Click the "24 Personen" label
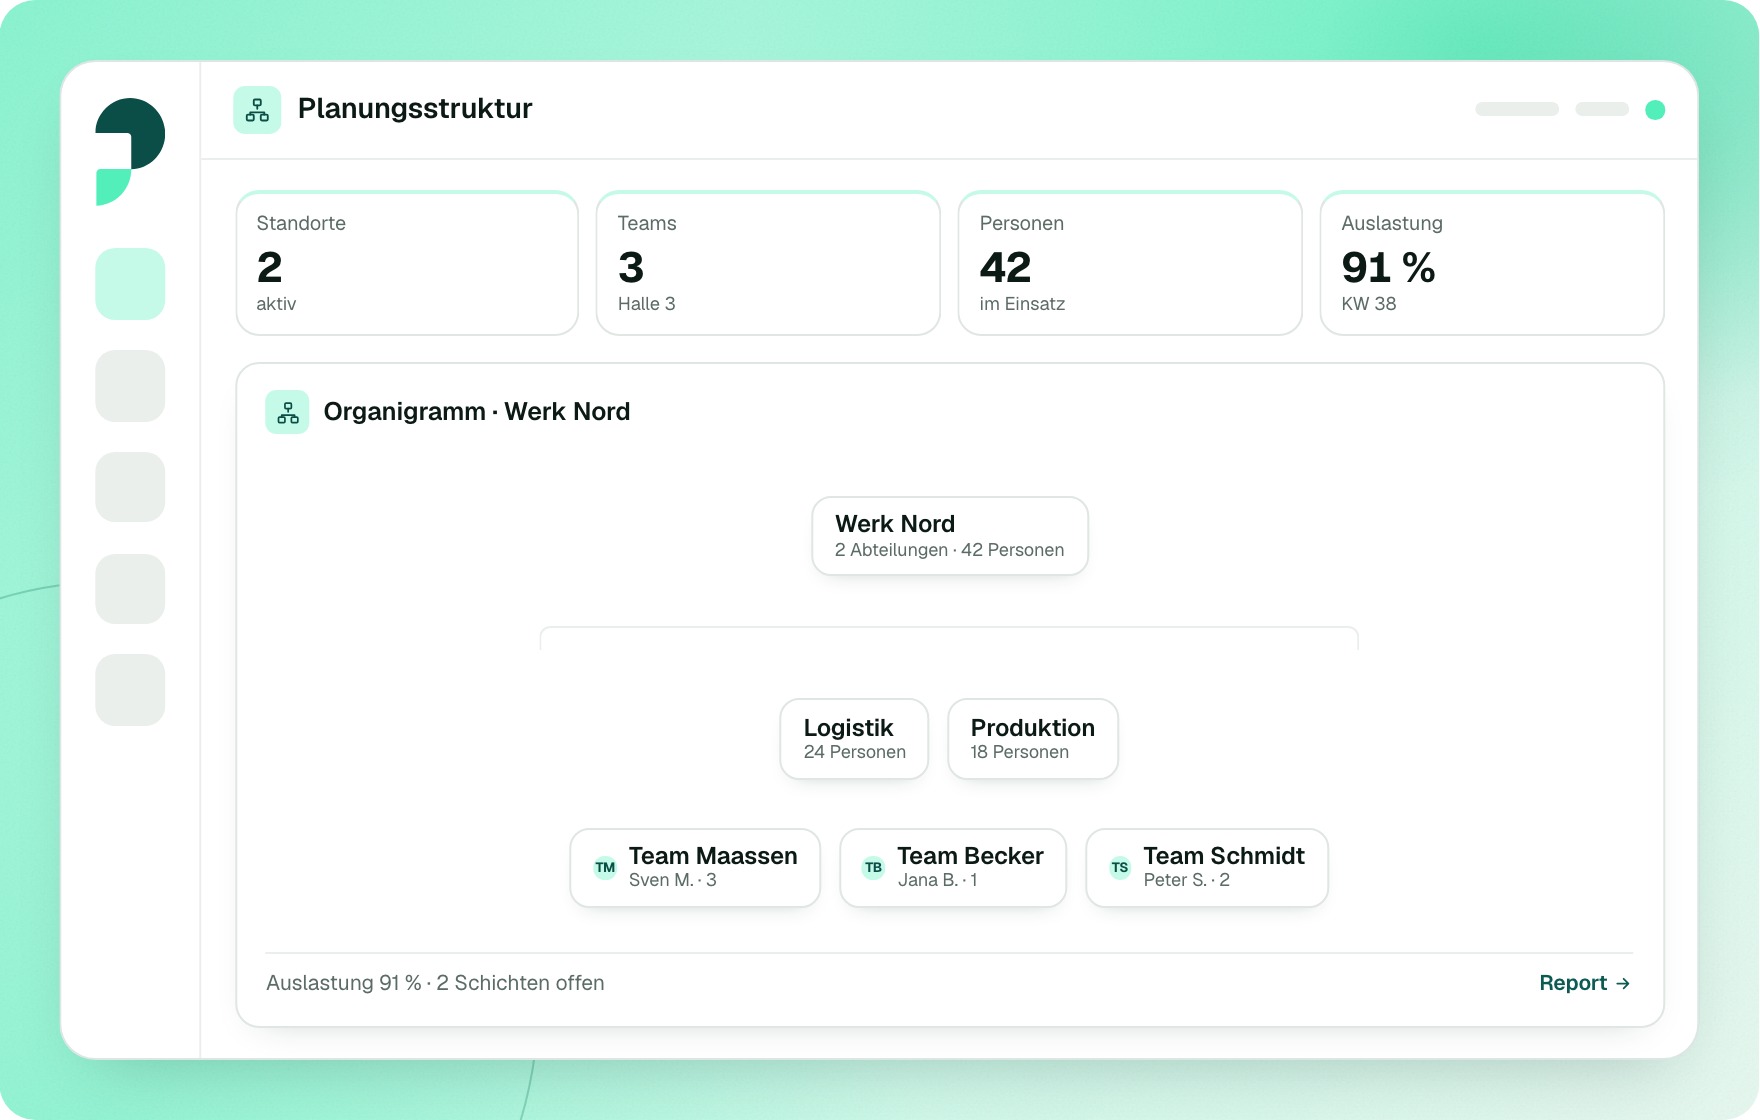 [855, 752]
